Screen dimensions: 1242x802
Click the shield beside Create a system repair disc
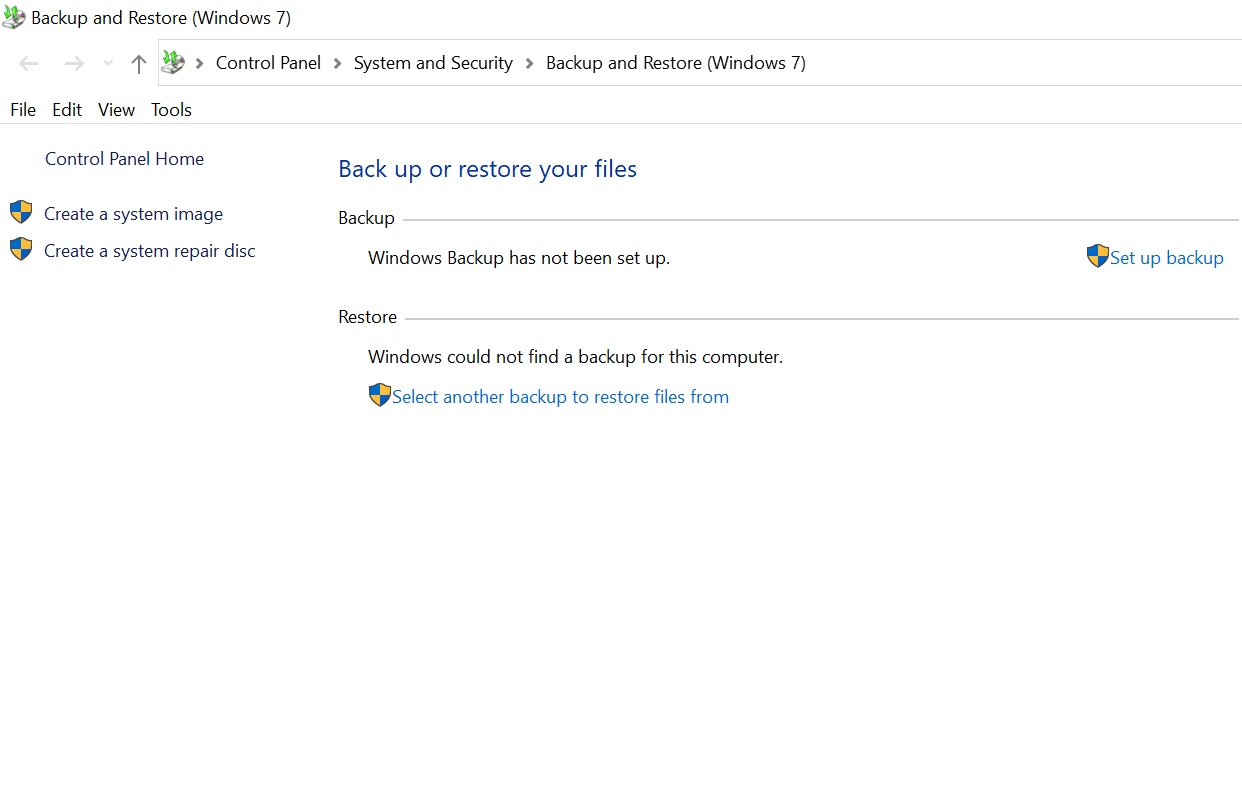[21, 249]
